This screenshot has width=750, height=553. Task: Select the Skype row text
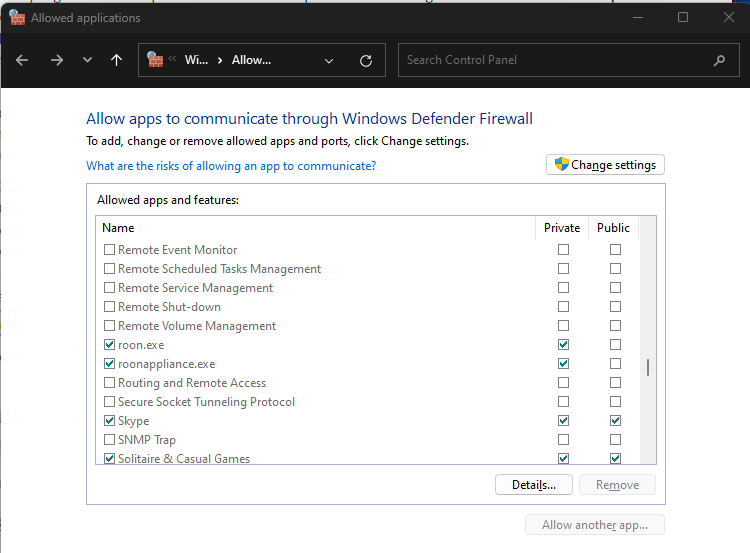[133, 421]
